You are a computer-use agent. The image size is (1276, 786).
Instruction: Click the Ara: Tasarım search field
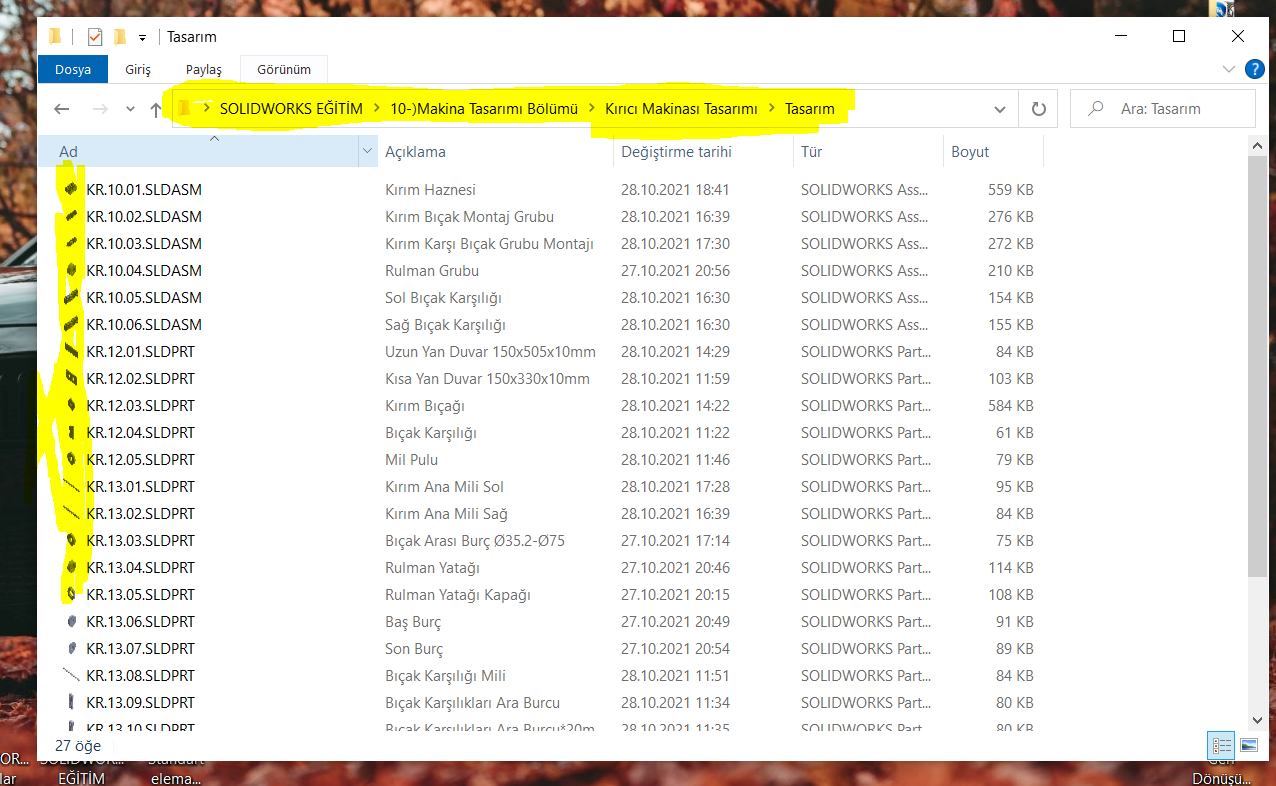coord(1162,109)
